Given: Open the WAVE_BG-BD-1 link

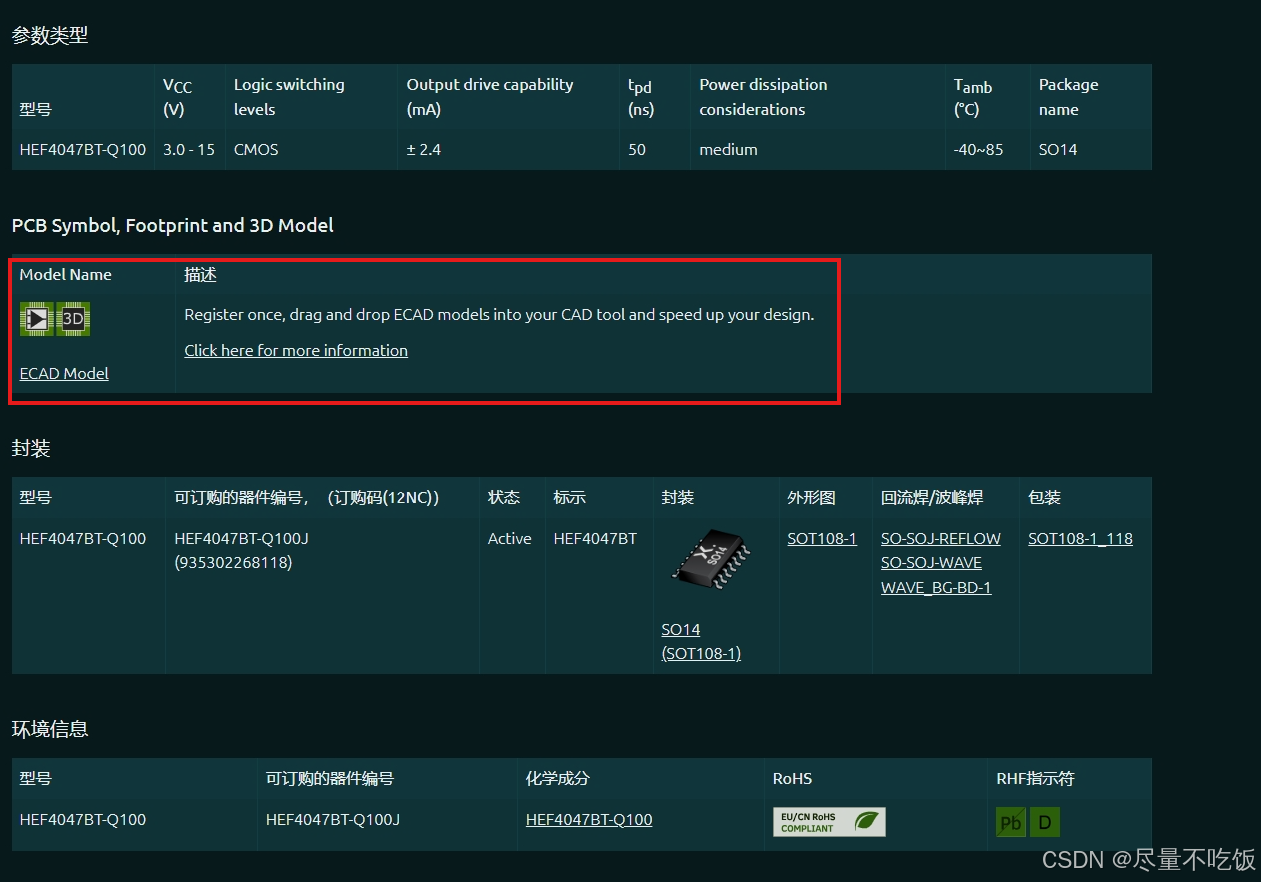Looking at the screenshot, I should [x=936, y=587].
